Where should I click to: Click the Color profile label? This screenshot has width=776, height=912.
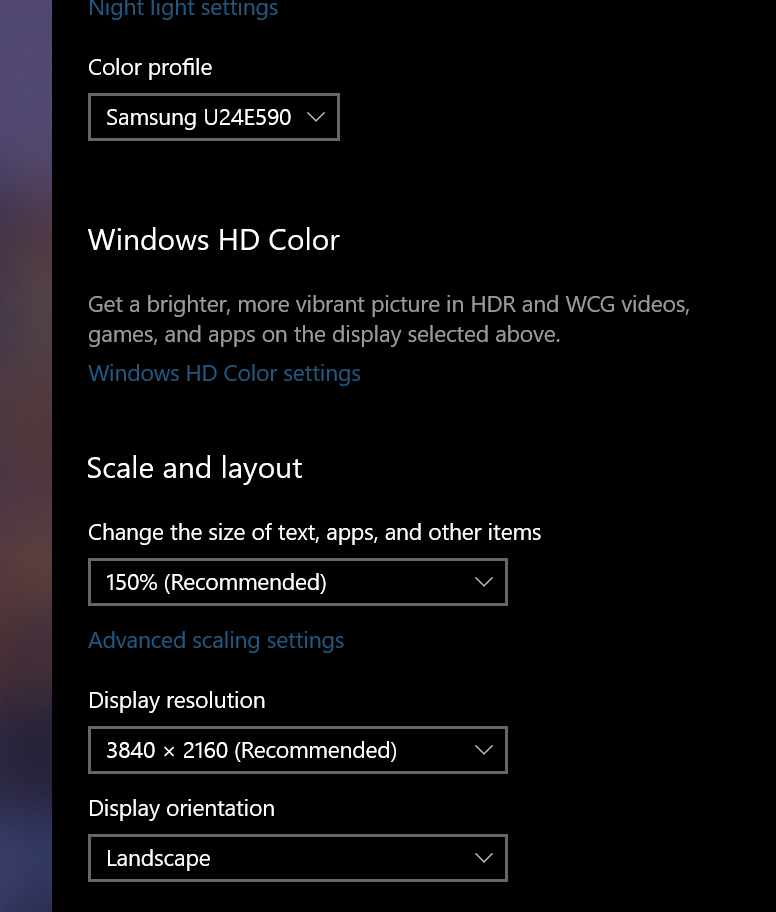(150, 67)
